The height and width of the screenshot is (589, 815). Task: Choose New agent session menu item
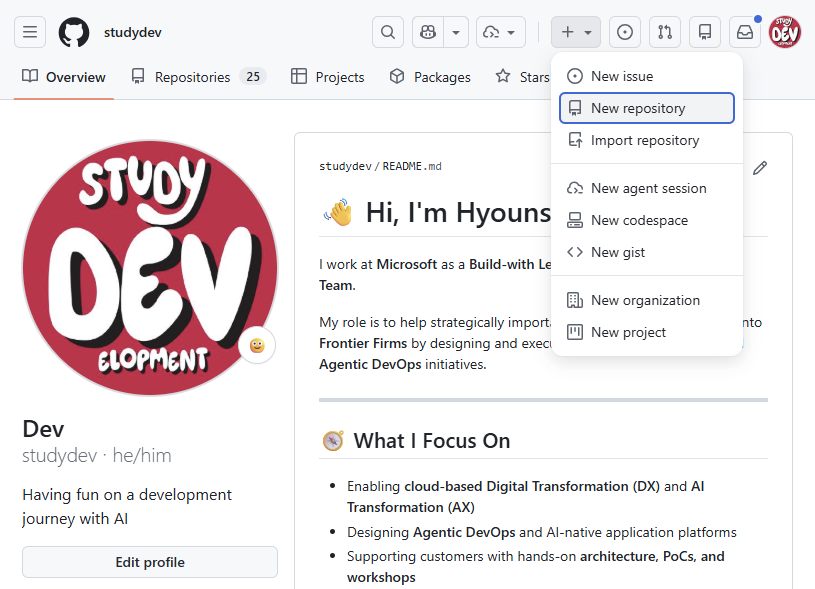coord(647,188)
